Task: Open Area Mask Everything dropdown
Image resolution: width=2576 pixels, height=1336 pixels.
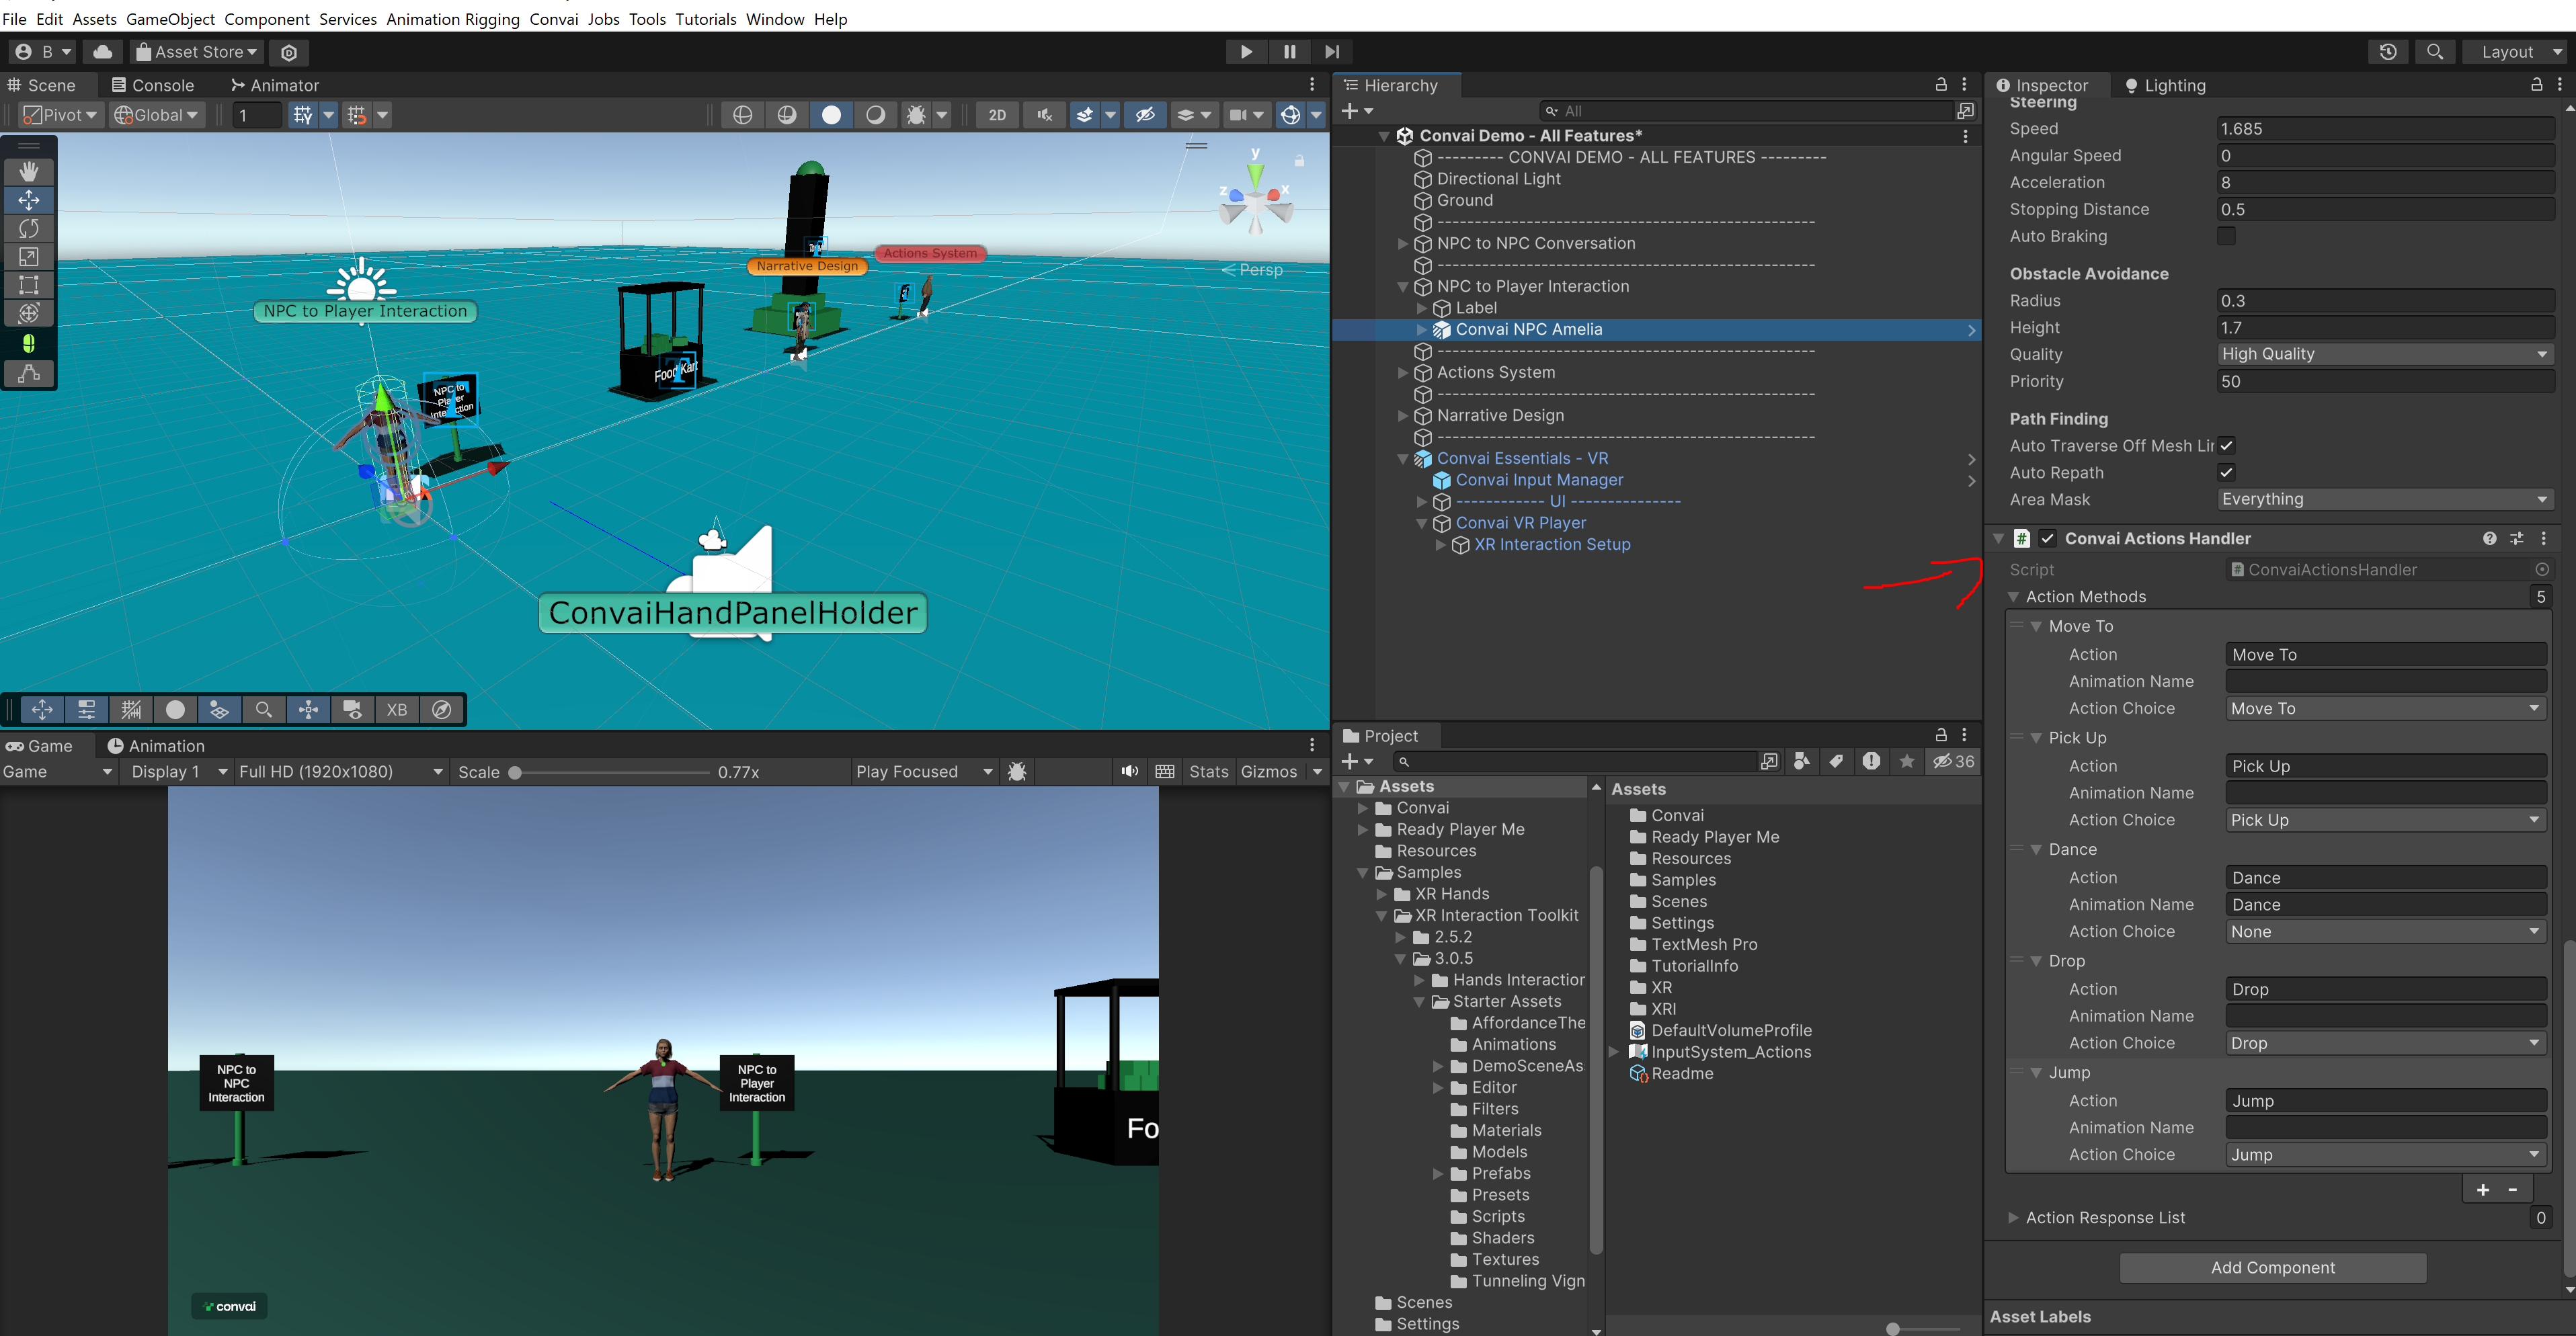Action: [2385, 499]
